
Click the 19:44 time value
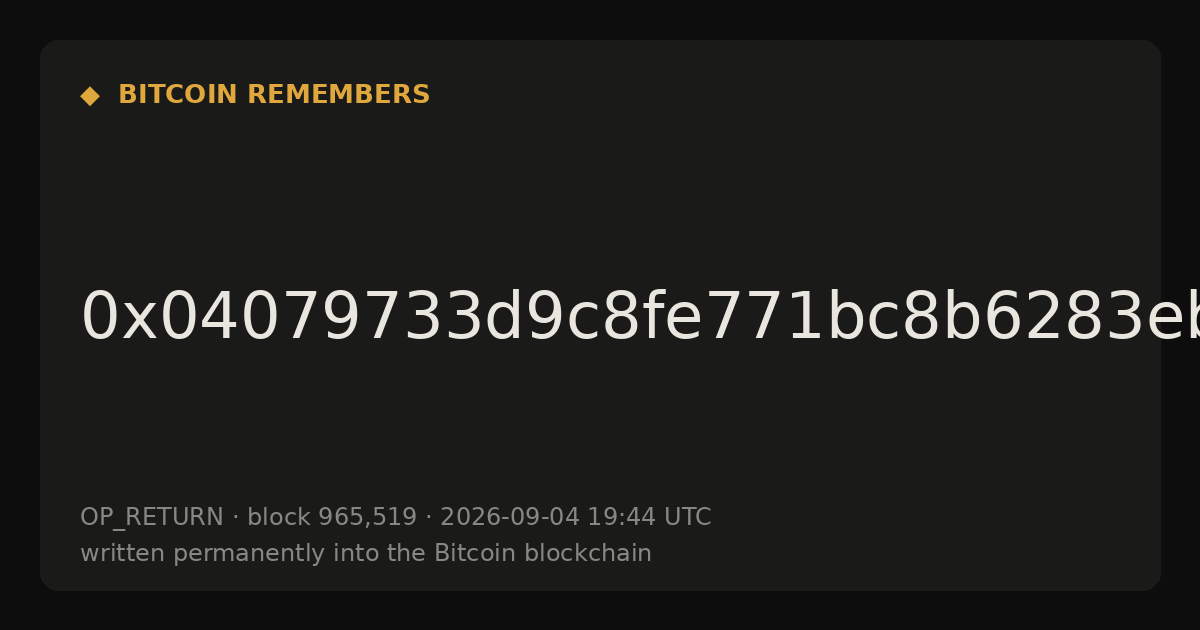point(618,518)
